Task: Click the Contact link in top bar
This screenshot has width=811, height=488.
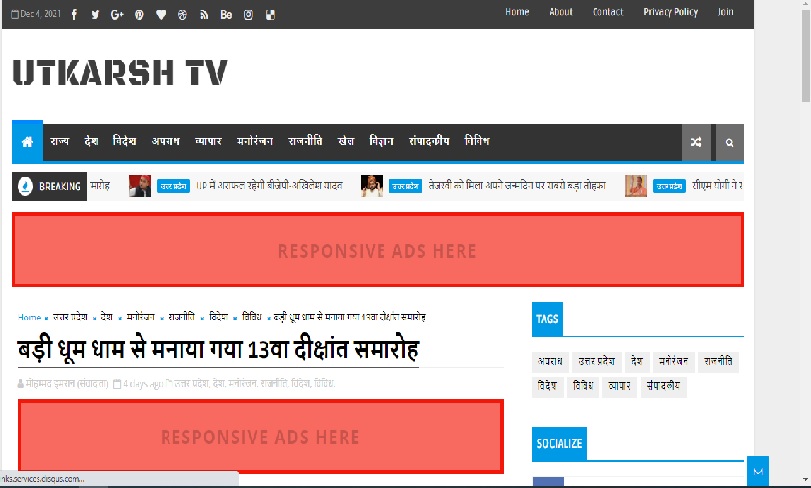Action: (x=607, y=12)
